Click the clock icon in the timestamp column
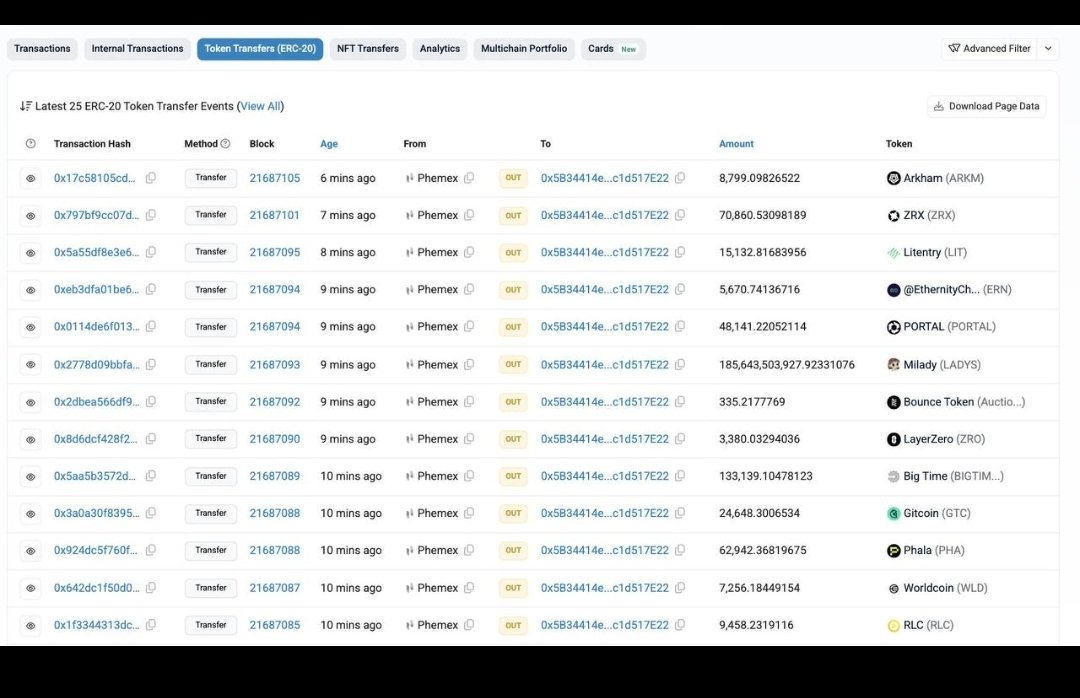The image size is (1080, 698). coord(30,143)
